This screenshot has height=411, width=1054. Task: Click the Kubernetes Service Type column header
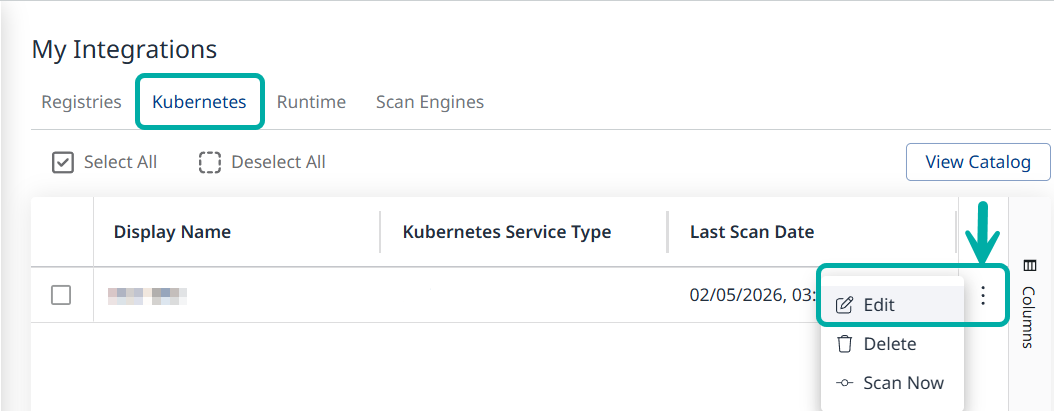click(506, 232)
